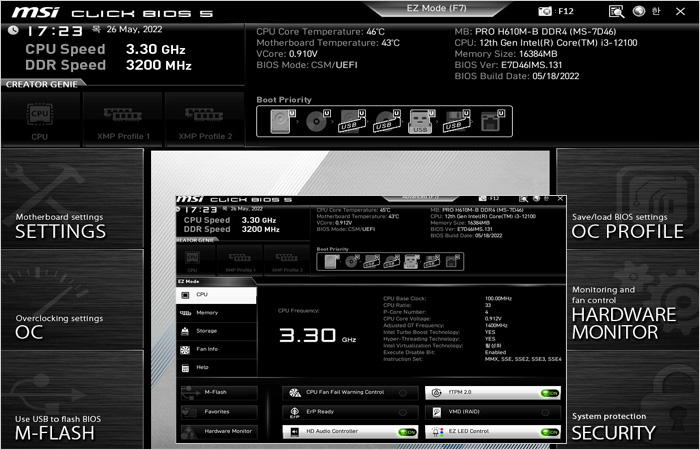The image size is (700, 450).
Task: Select USB CD/DVD boot device in the Advanced window's Boot Priority
Action: [x=387, y=121]
